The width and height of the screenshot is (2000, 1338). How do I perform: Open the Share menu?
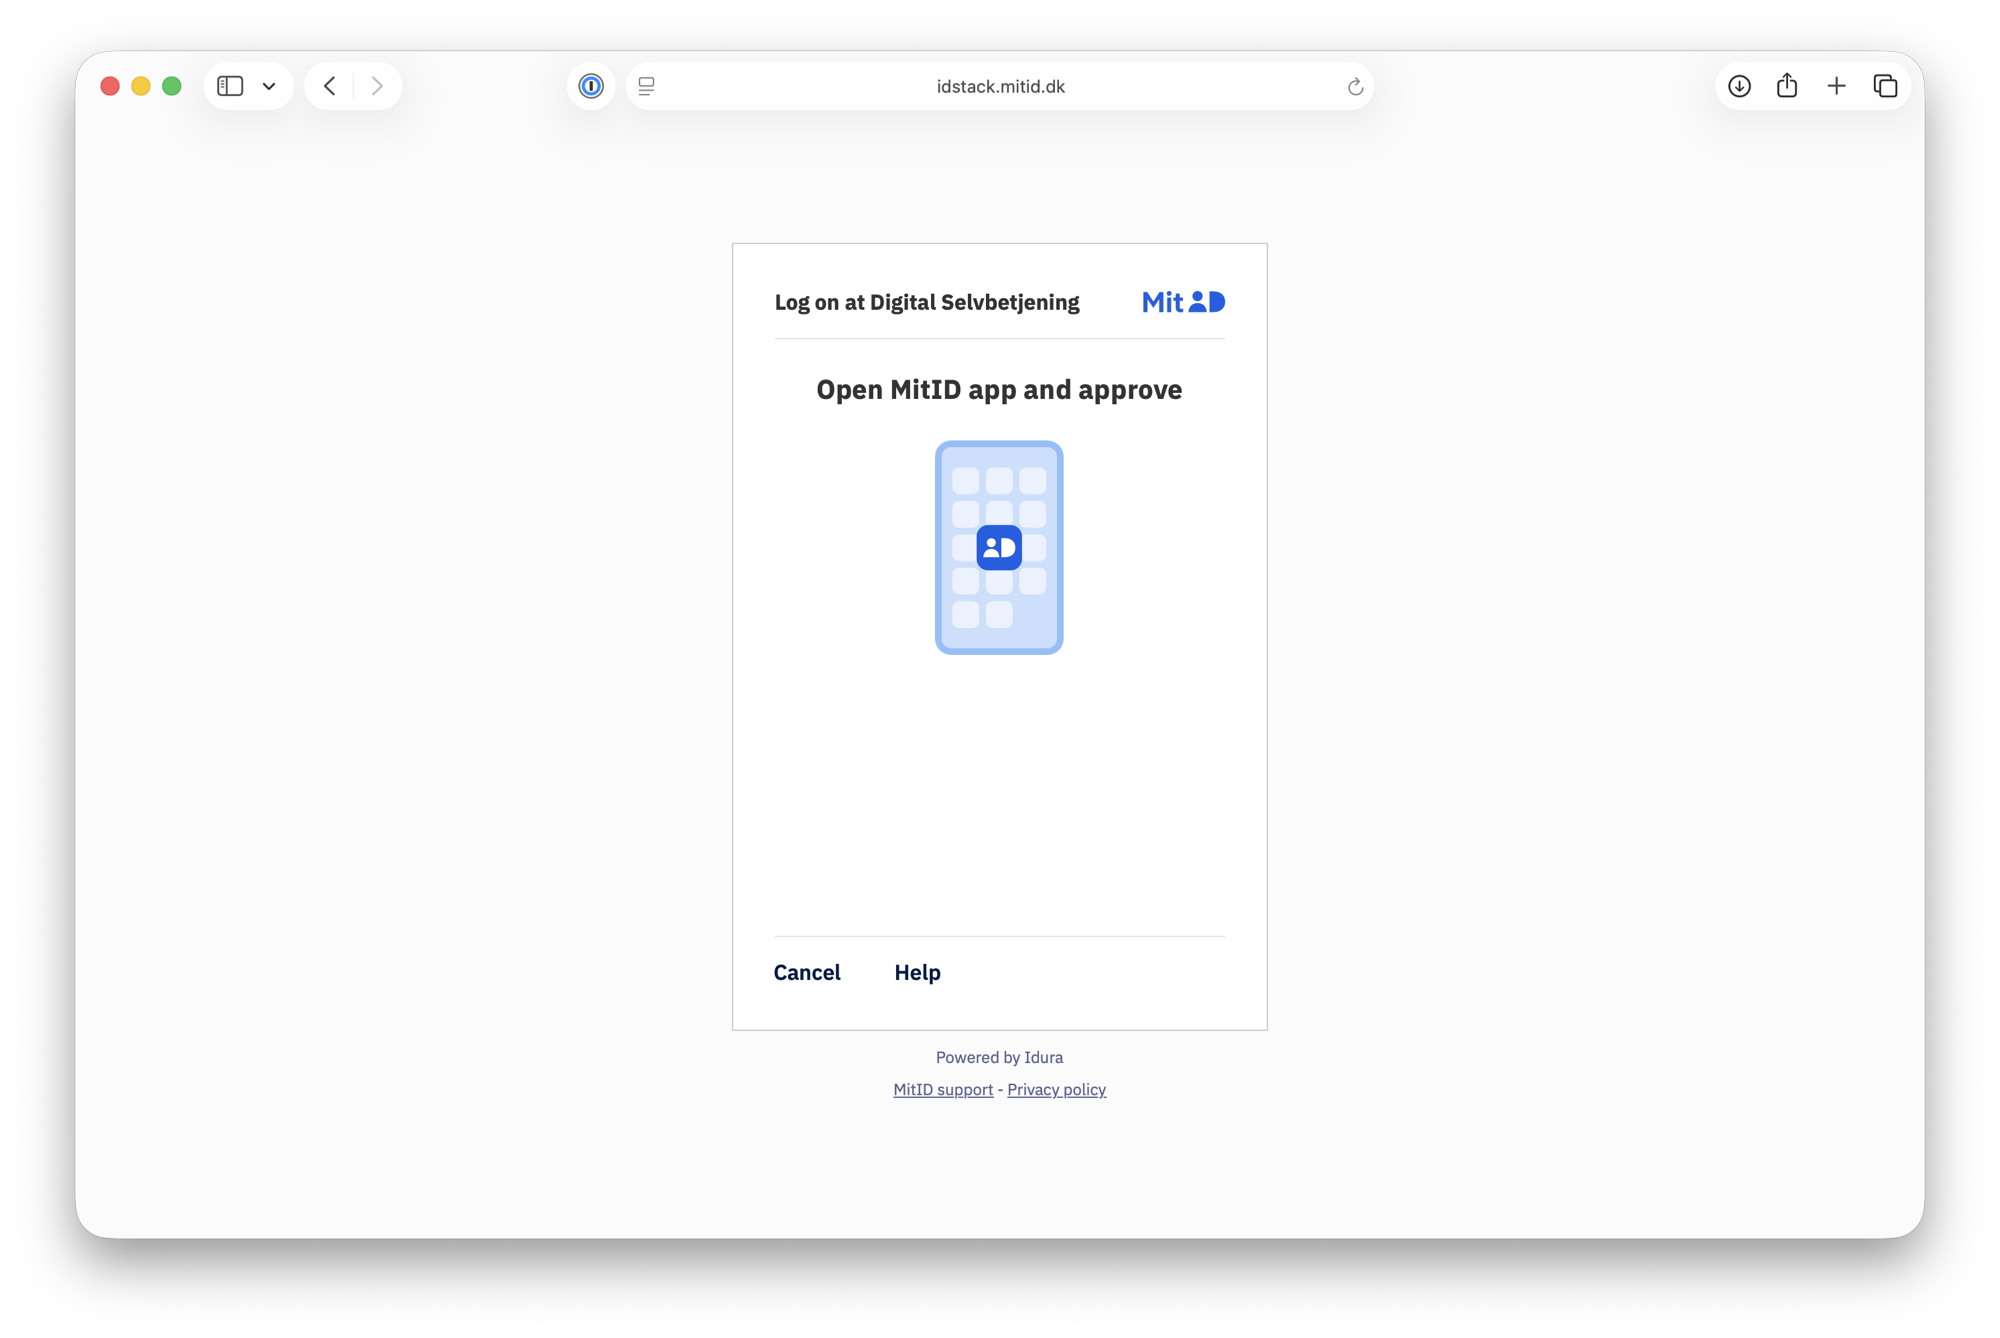click(1787, 86)
